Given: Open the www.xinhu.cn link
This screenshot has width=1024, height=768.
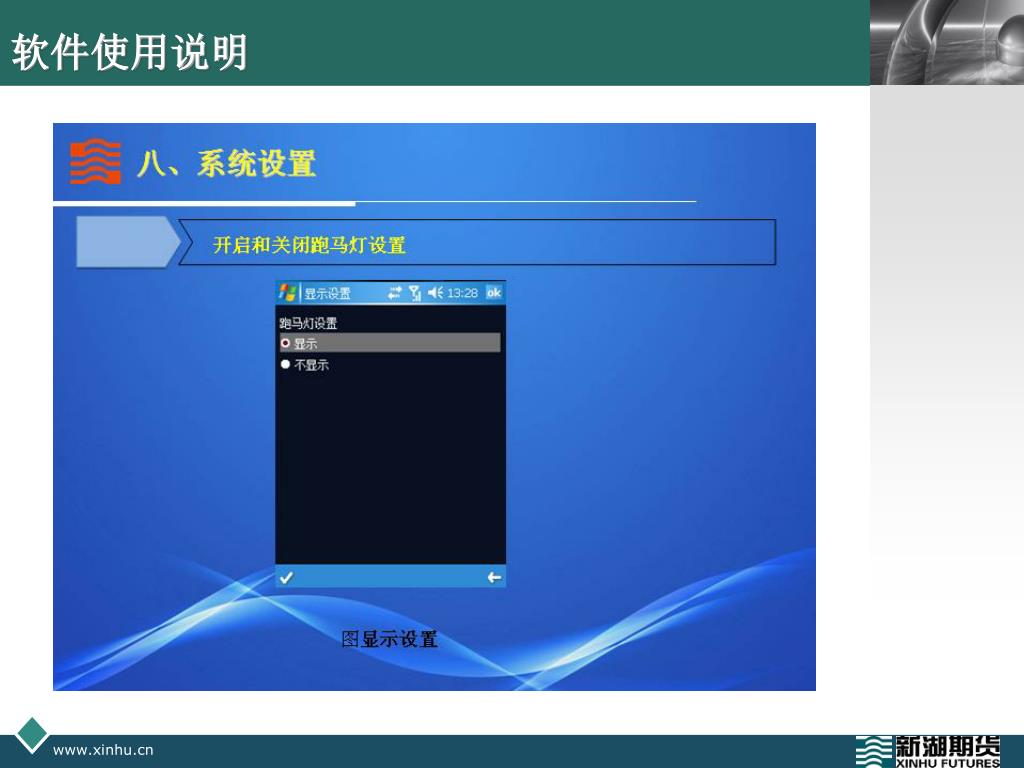Looking at the screenshot, I should tap(103, 750).
